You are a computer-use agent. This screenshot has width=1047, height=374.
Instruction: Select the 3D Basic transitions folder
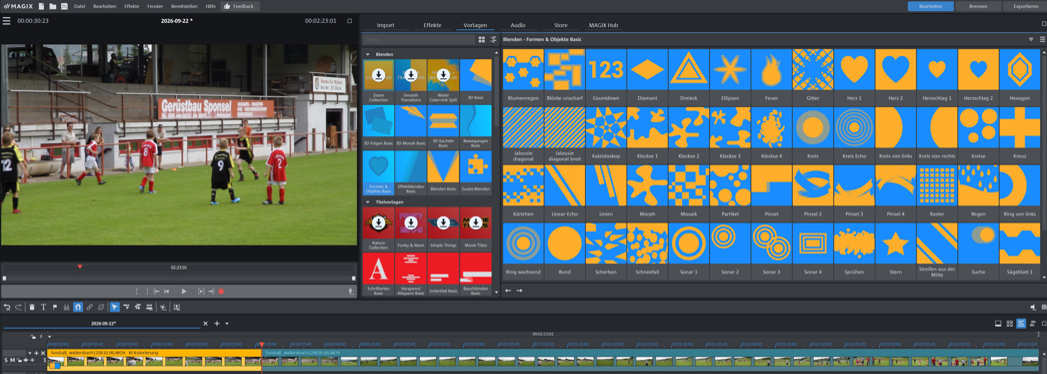click(476, 79)
